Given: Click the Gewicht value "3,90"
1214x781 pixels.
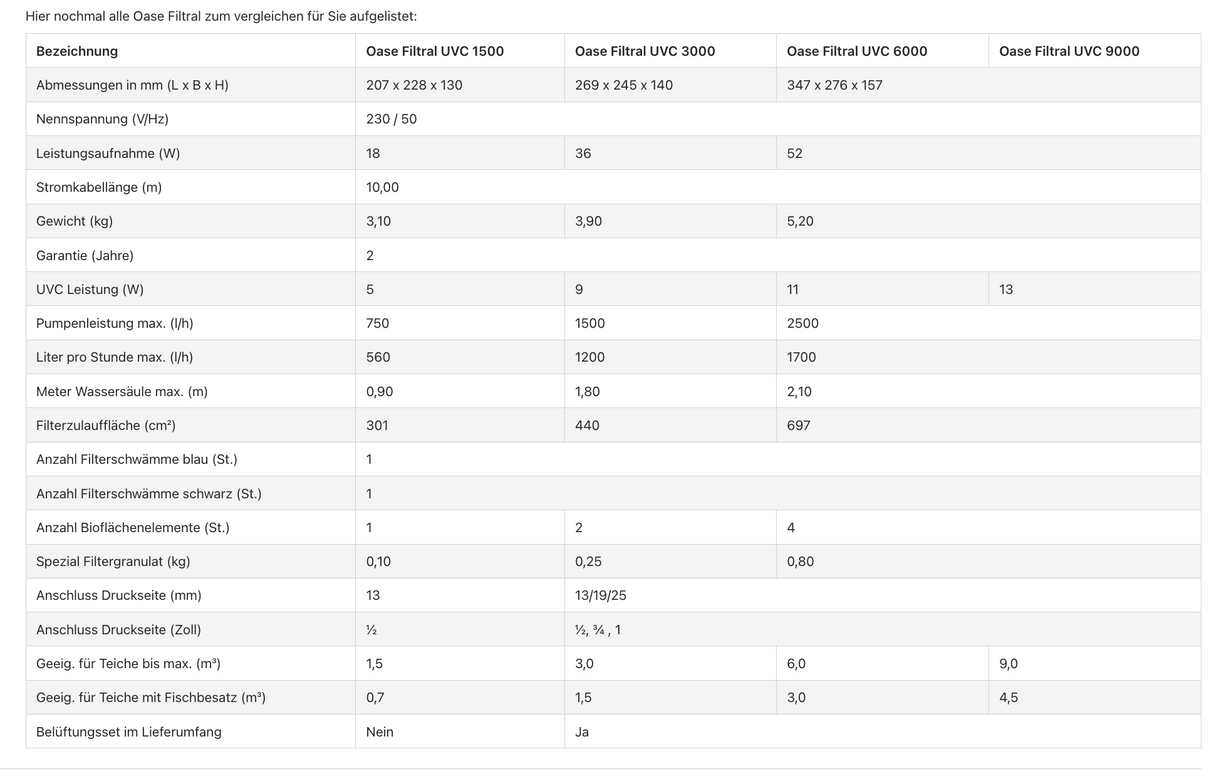Looking at the screenshot, I should [588, 221].
